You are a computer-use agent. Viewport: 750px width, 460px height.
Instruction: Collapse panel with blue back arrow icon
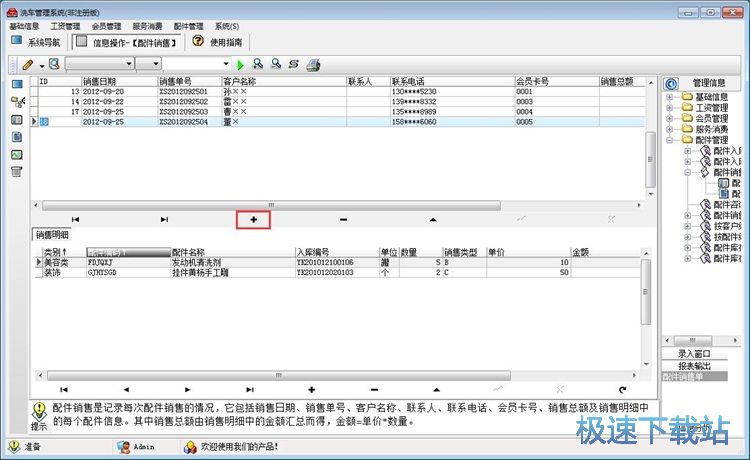tap(671, 84)
